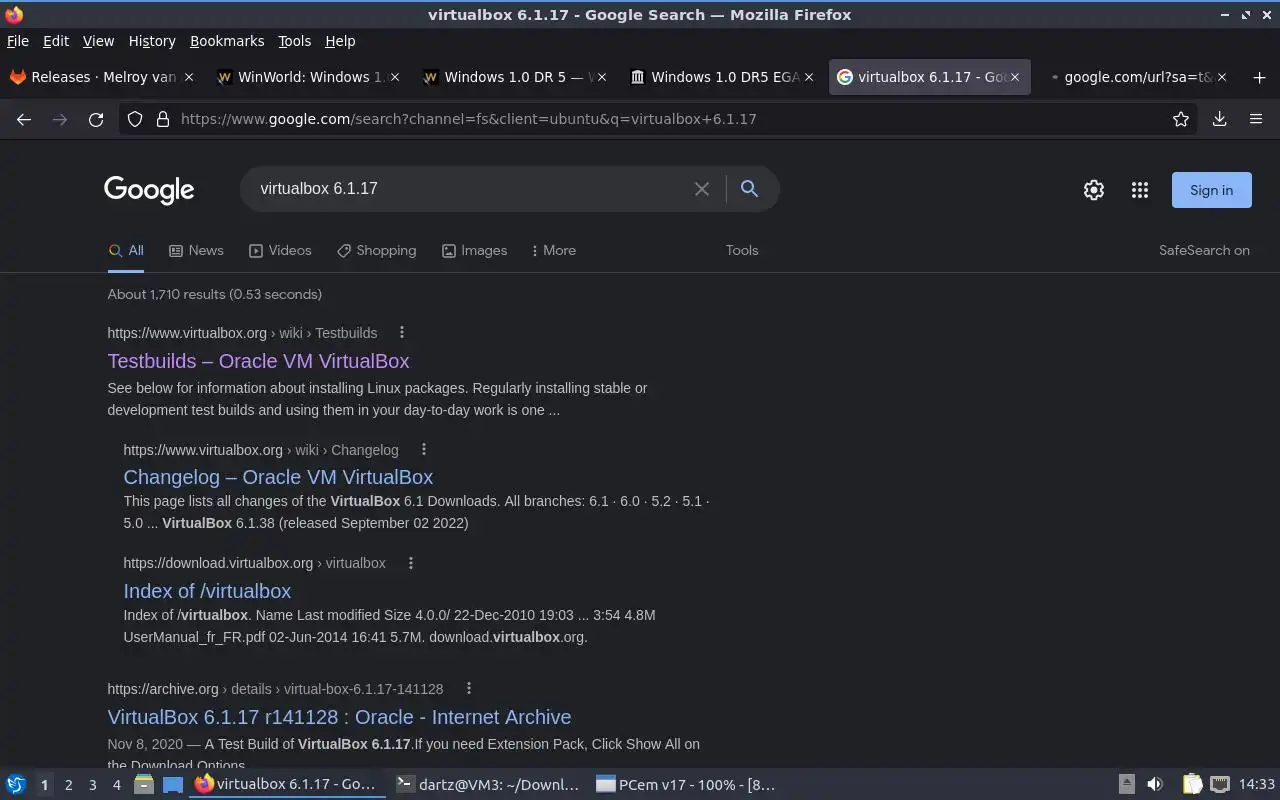Bookmark this page with the star

[x=1181, y=119]
